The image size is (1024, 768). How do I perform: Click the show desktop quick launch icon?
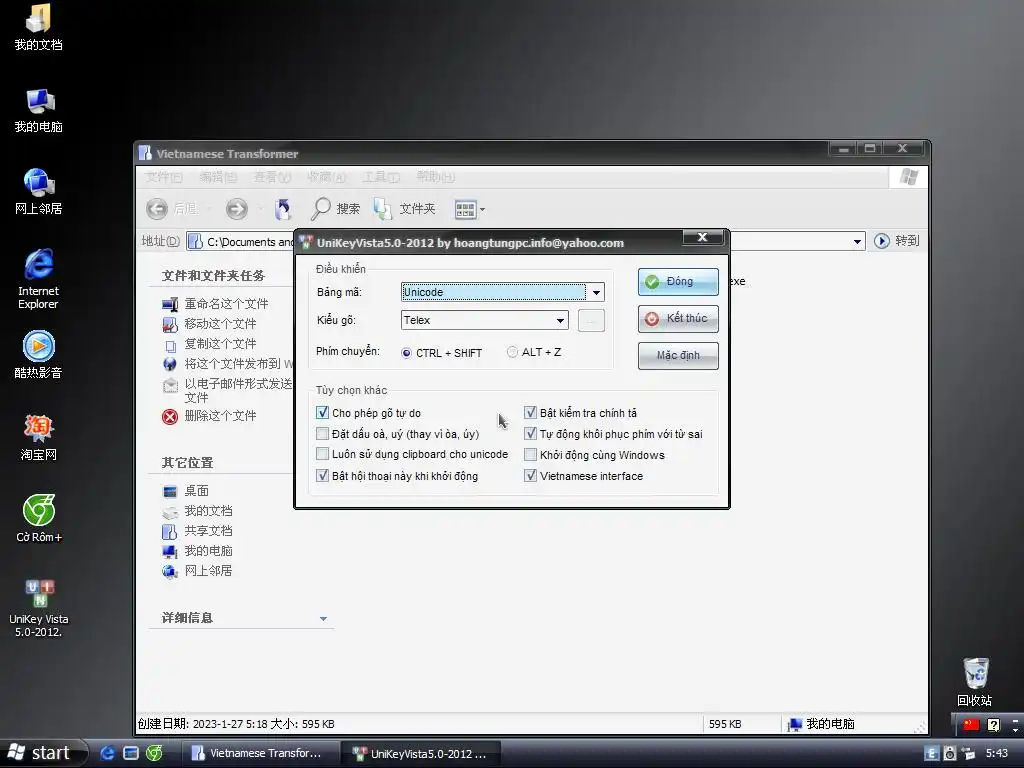tap(131, 753)
